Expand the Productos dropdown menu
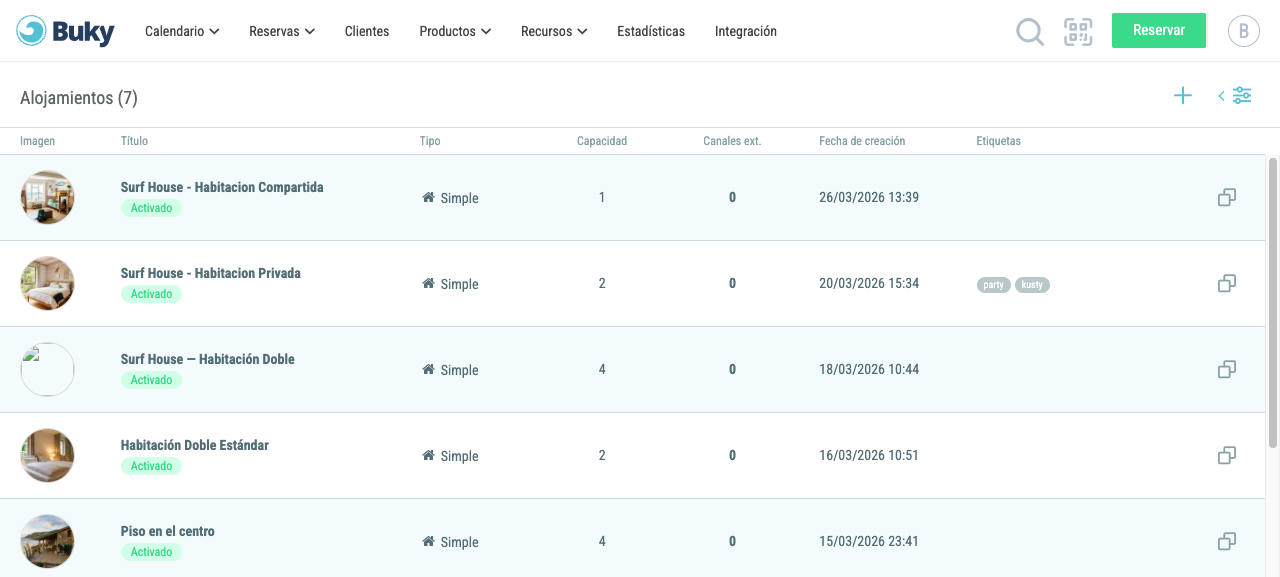This screenshot has width=1280, height=577. (455, 31)
